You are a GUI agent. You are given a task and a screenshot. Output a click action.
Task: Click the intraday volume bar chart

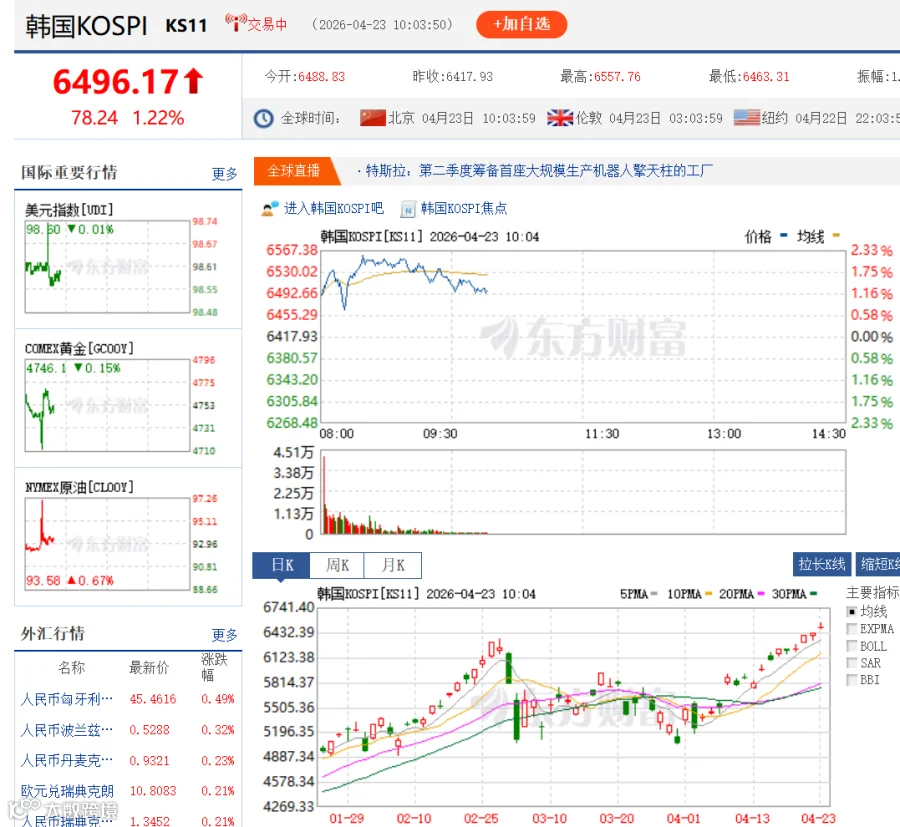coord(583,492)
